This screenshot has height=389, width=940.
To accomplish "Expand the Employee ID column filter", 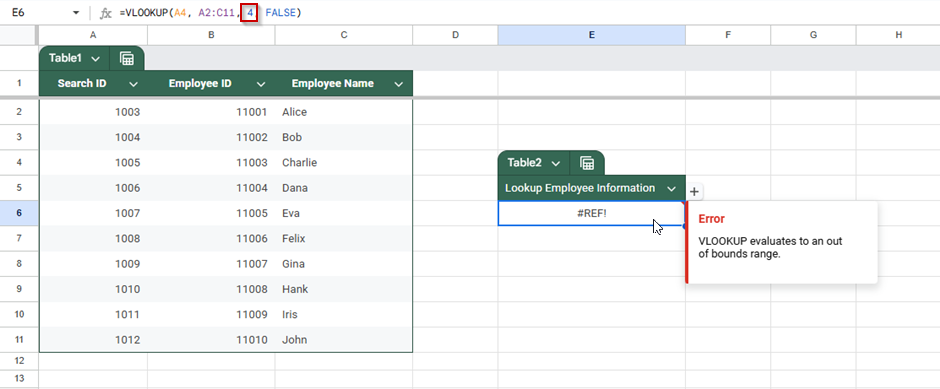I will coord(261,85).
